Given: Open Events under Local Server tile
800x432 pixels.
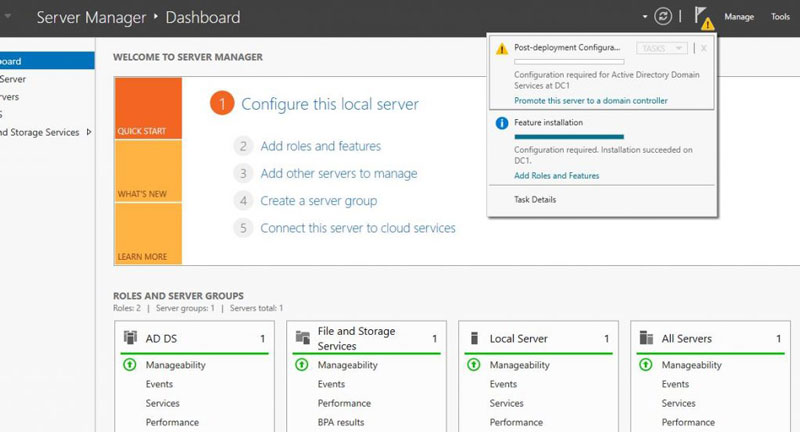Looking at the screenshot, I should (x=503, y=384).
